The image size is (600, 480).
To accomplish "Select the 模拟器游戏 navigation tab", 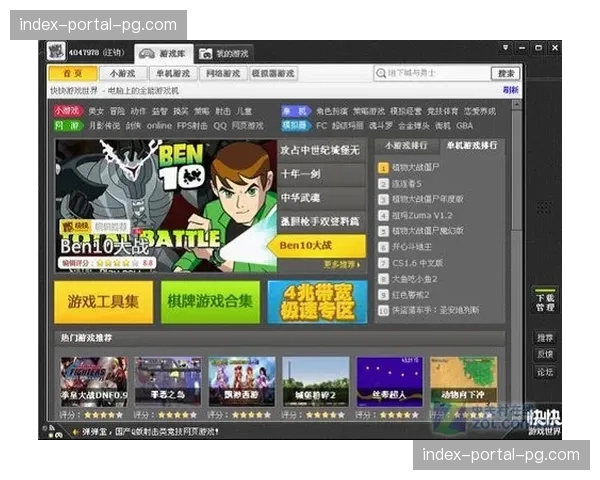I will coord(273,73).
